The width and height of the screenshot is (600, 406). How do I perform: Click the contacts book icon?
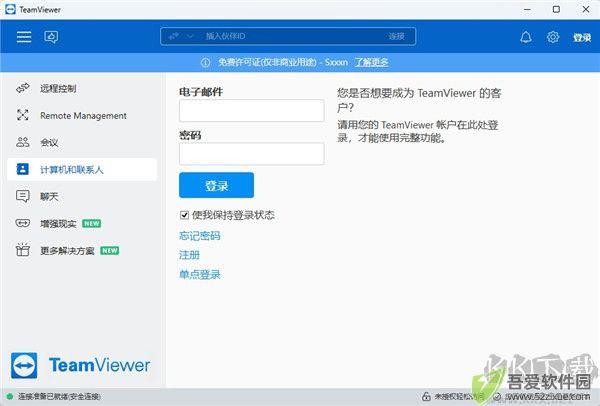(x=23, y=169)
